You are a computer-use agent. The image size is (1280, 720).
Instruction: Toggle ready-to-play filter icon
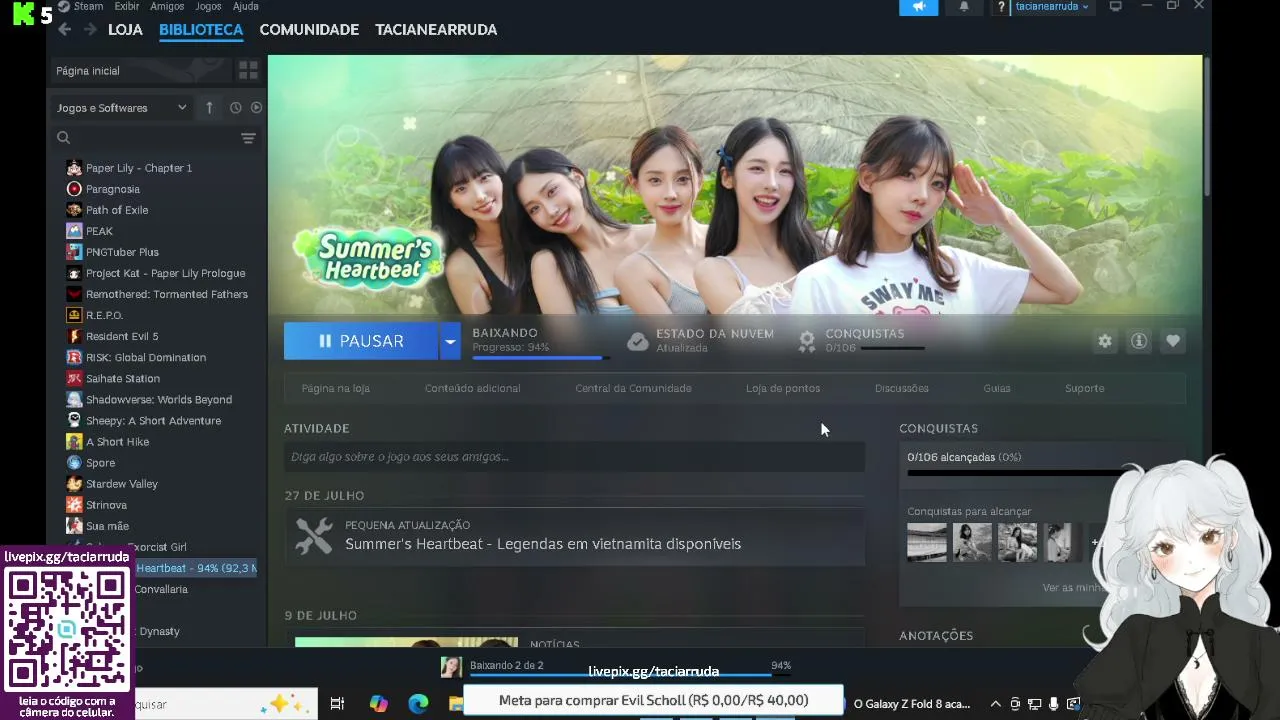pos(257,108)
